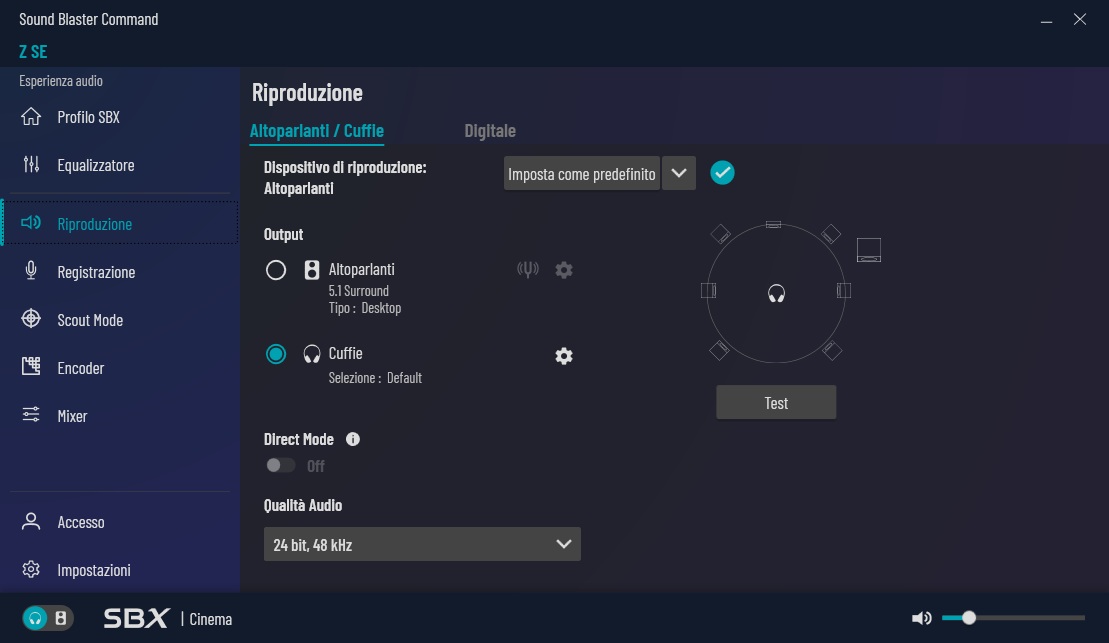This screenshot has width=1109, height=643.
Task: Minimize the Sound Blaster Command window
Action: [x=1046, y=20]
